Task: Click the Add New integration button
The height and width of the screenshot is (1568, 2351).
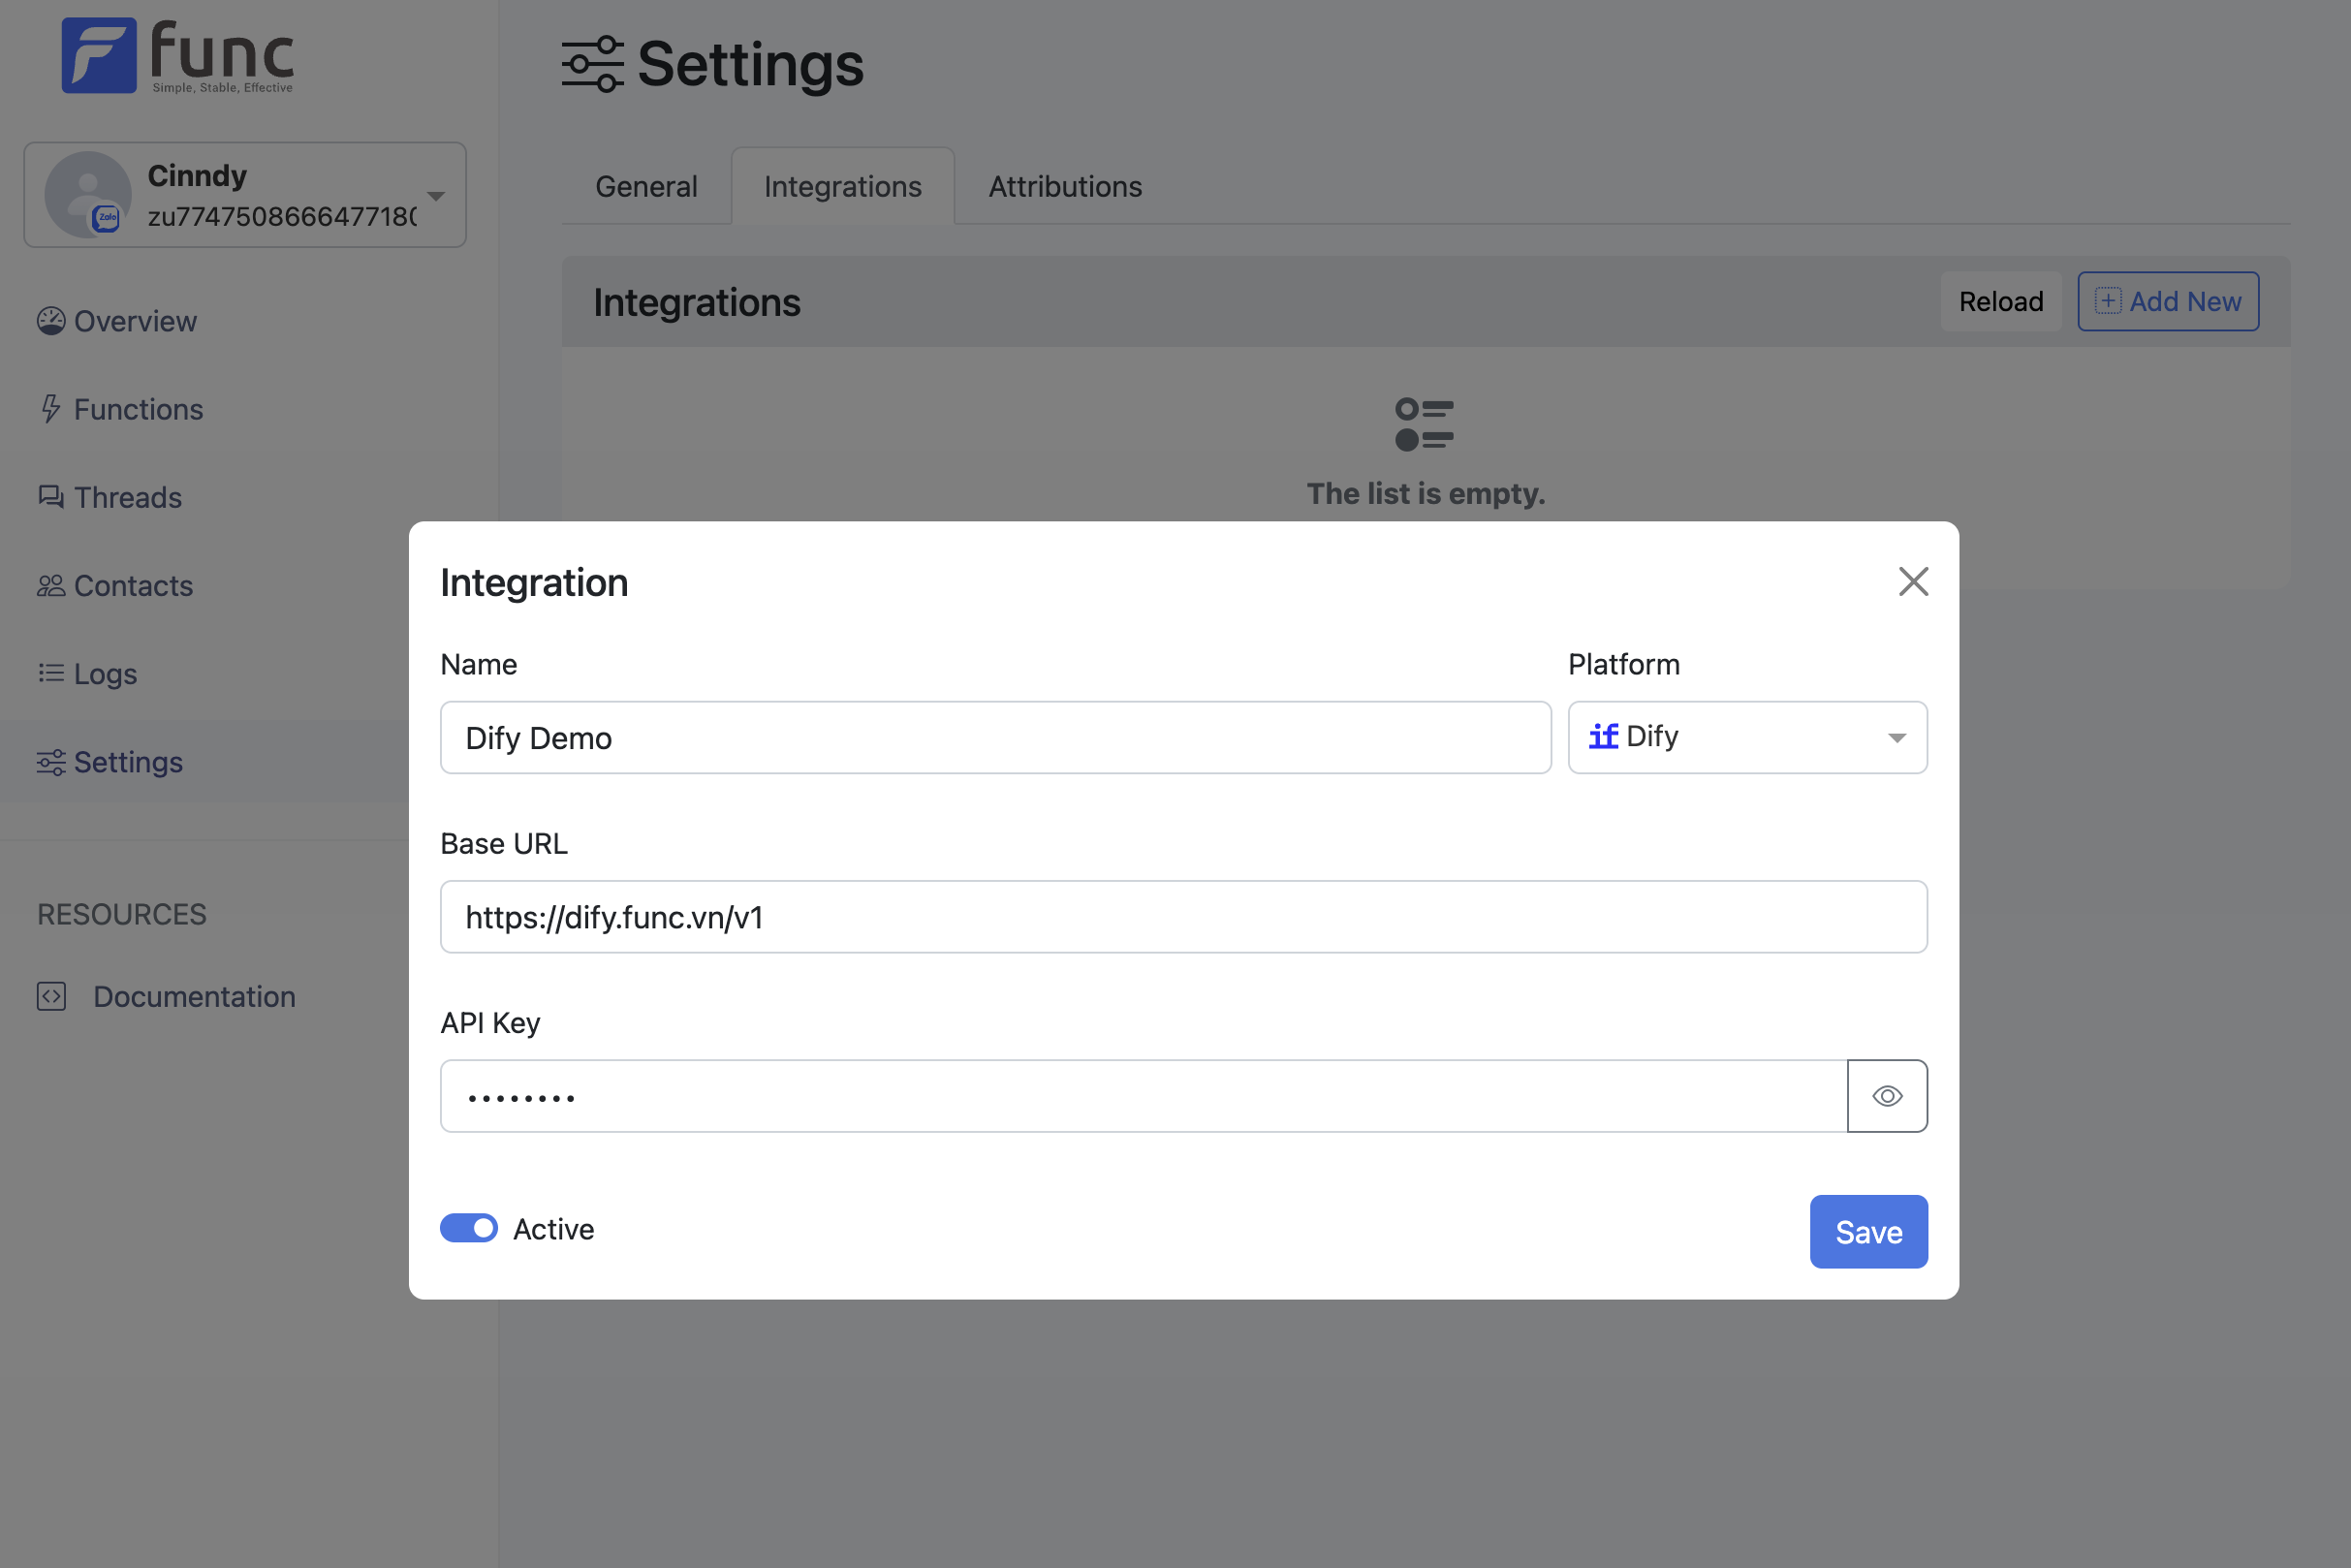Action: [x=2167, y=301]
